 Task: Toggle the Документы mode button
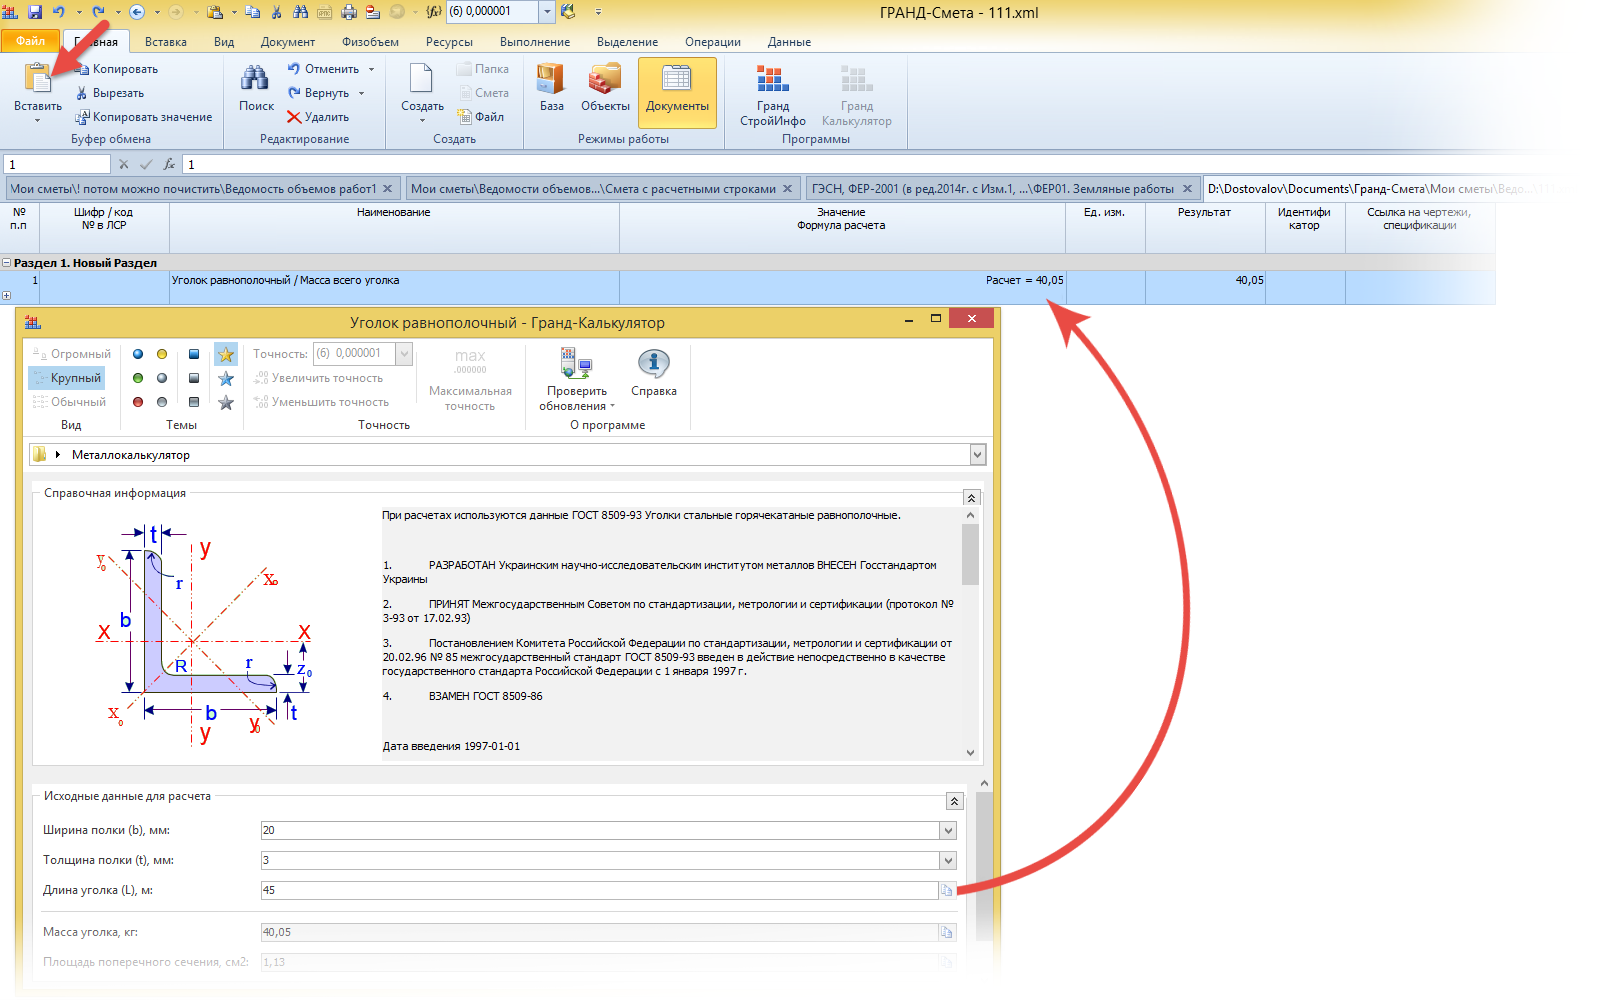677,92
